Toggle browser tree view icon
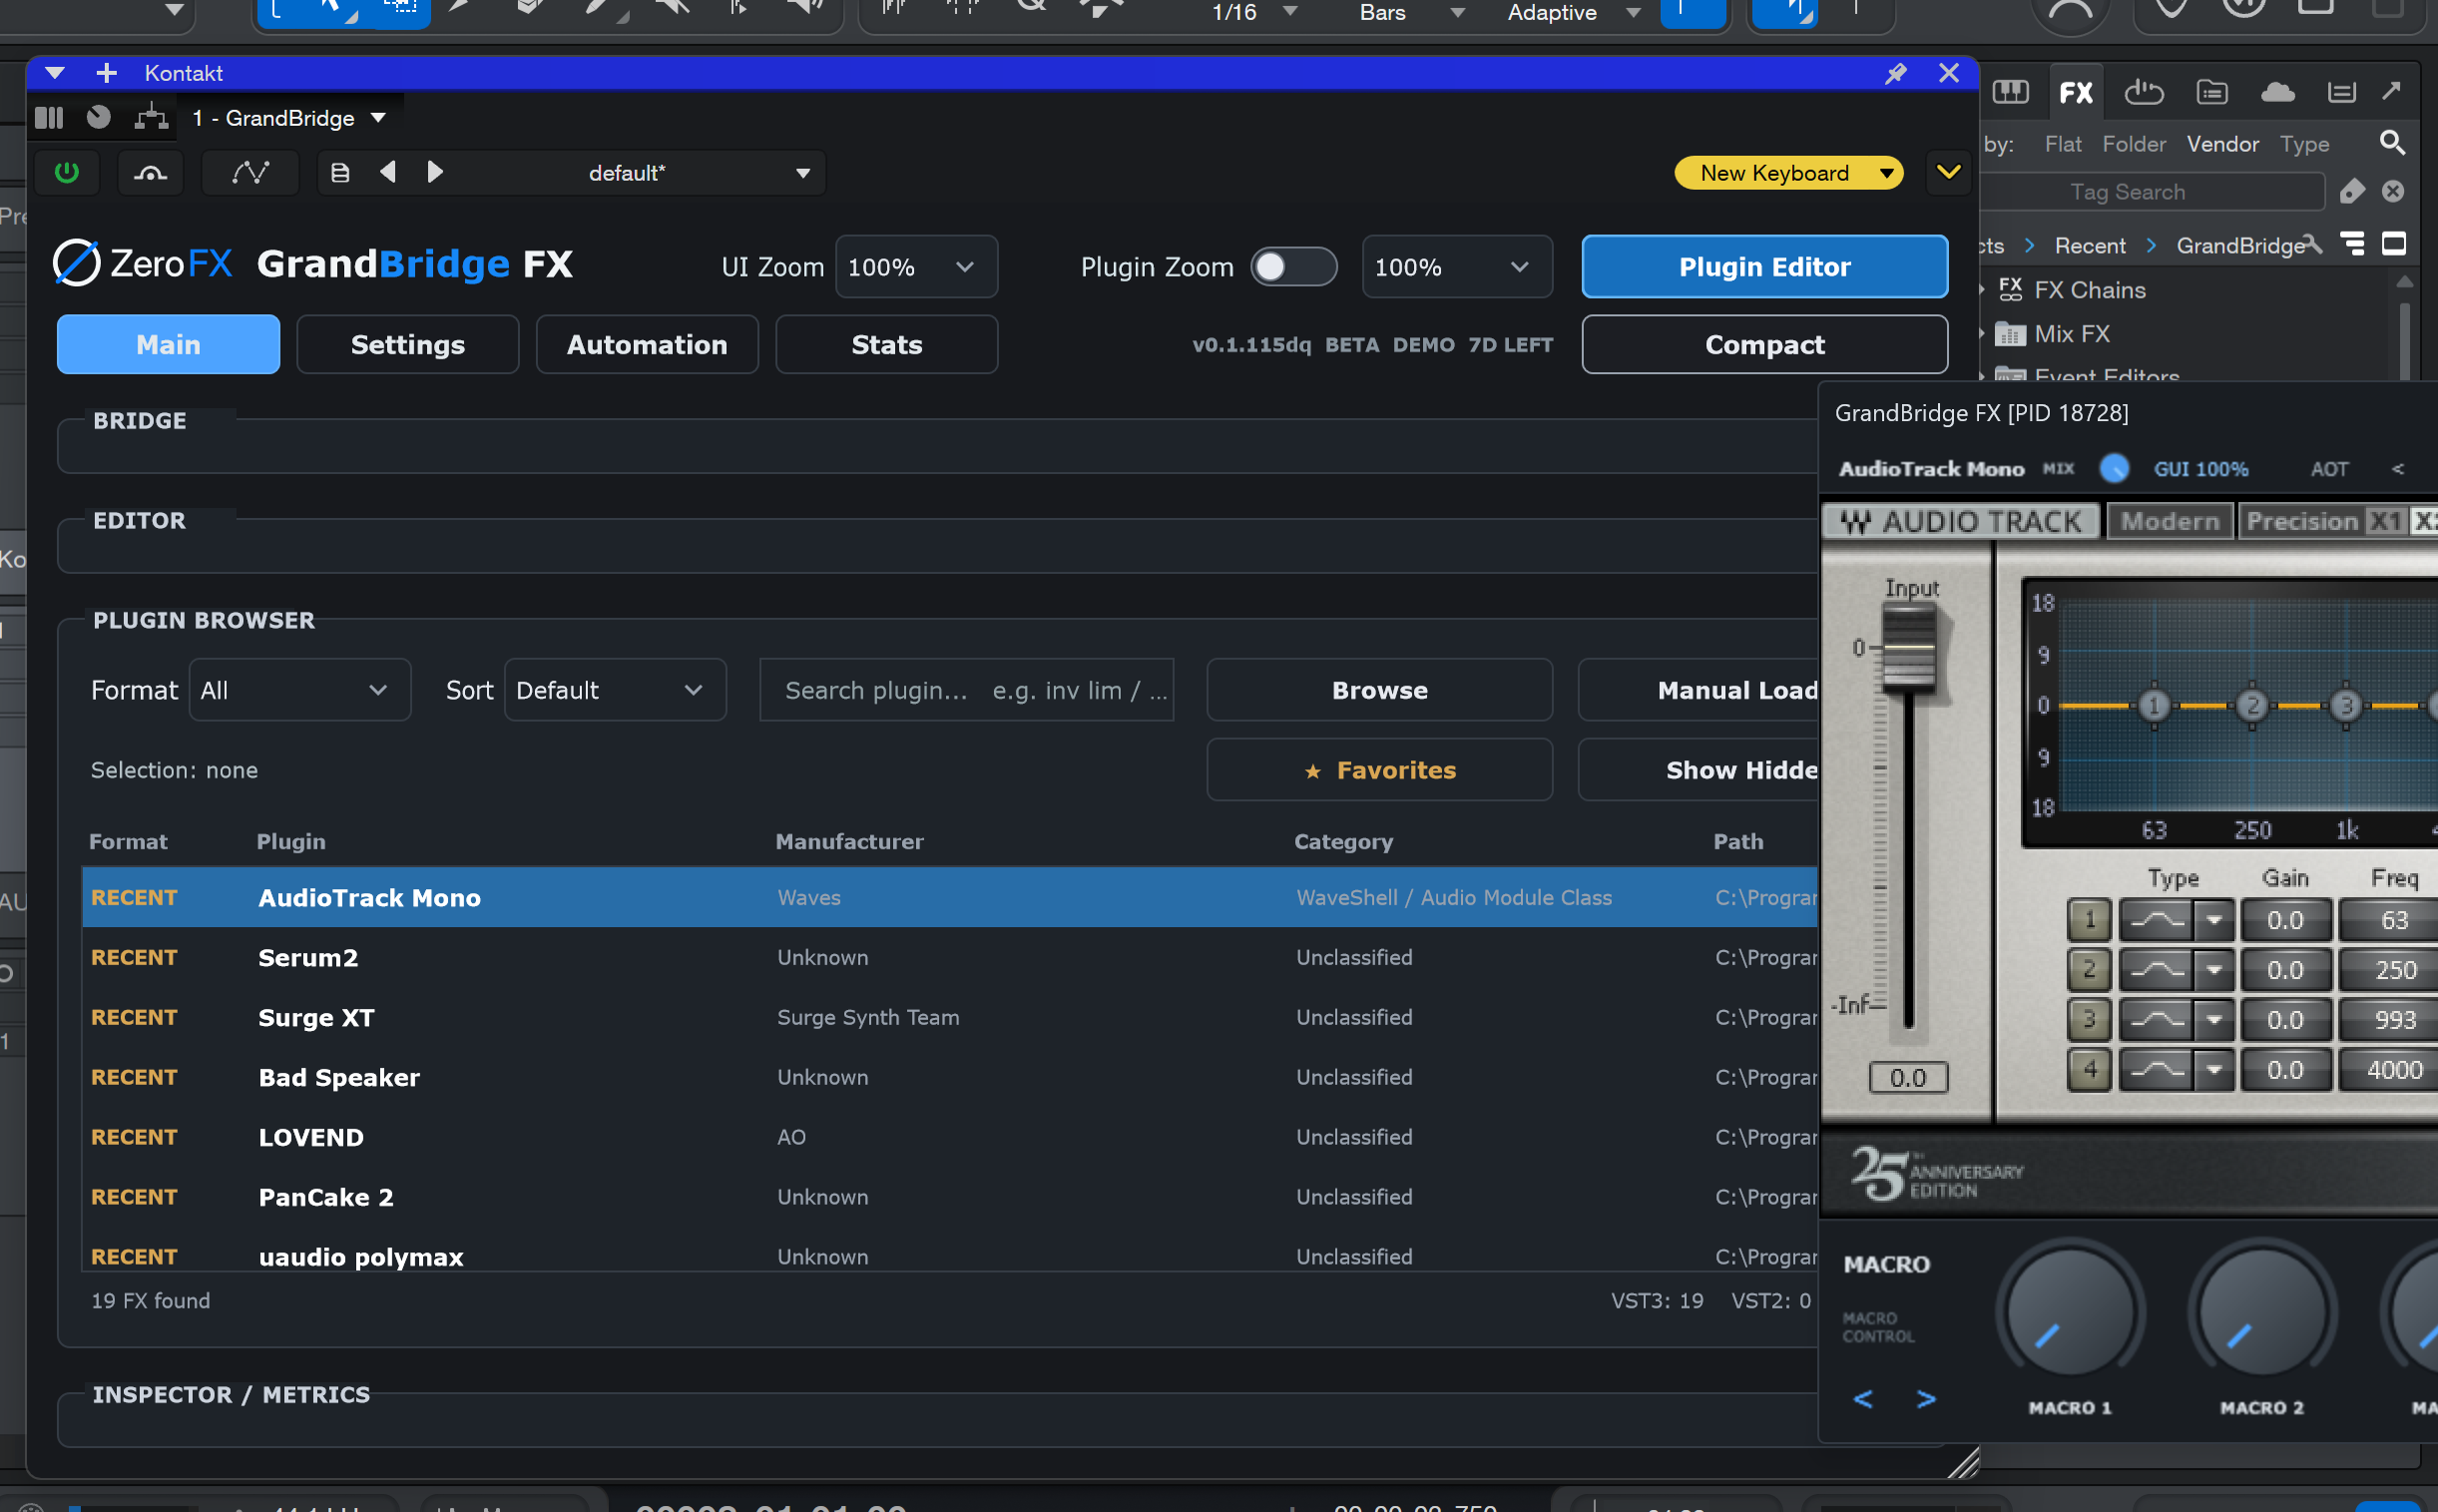Screen dimensions: 2438x1512 click(2353, 244)
